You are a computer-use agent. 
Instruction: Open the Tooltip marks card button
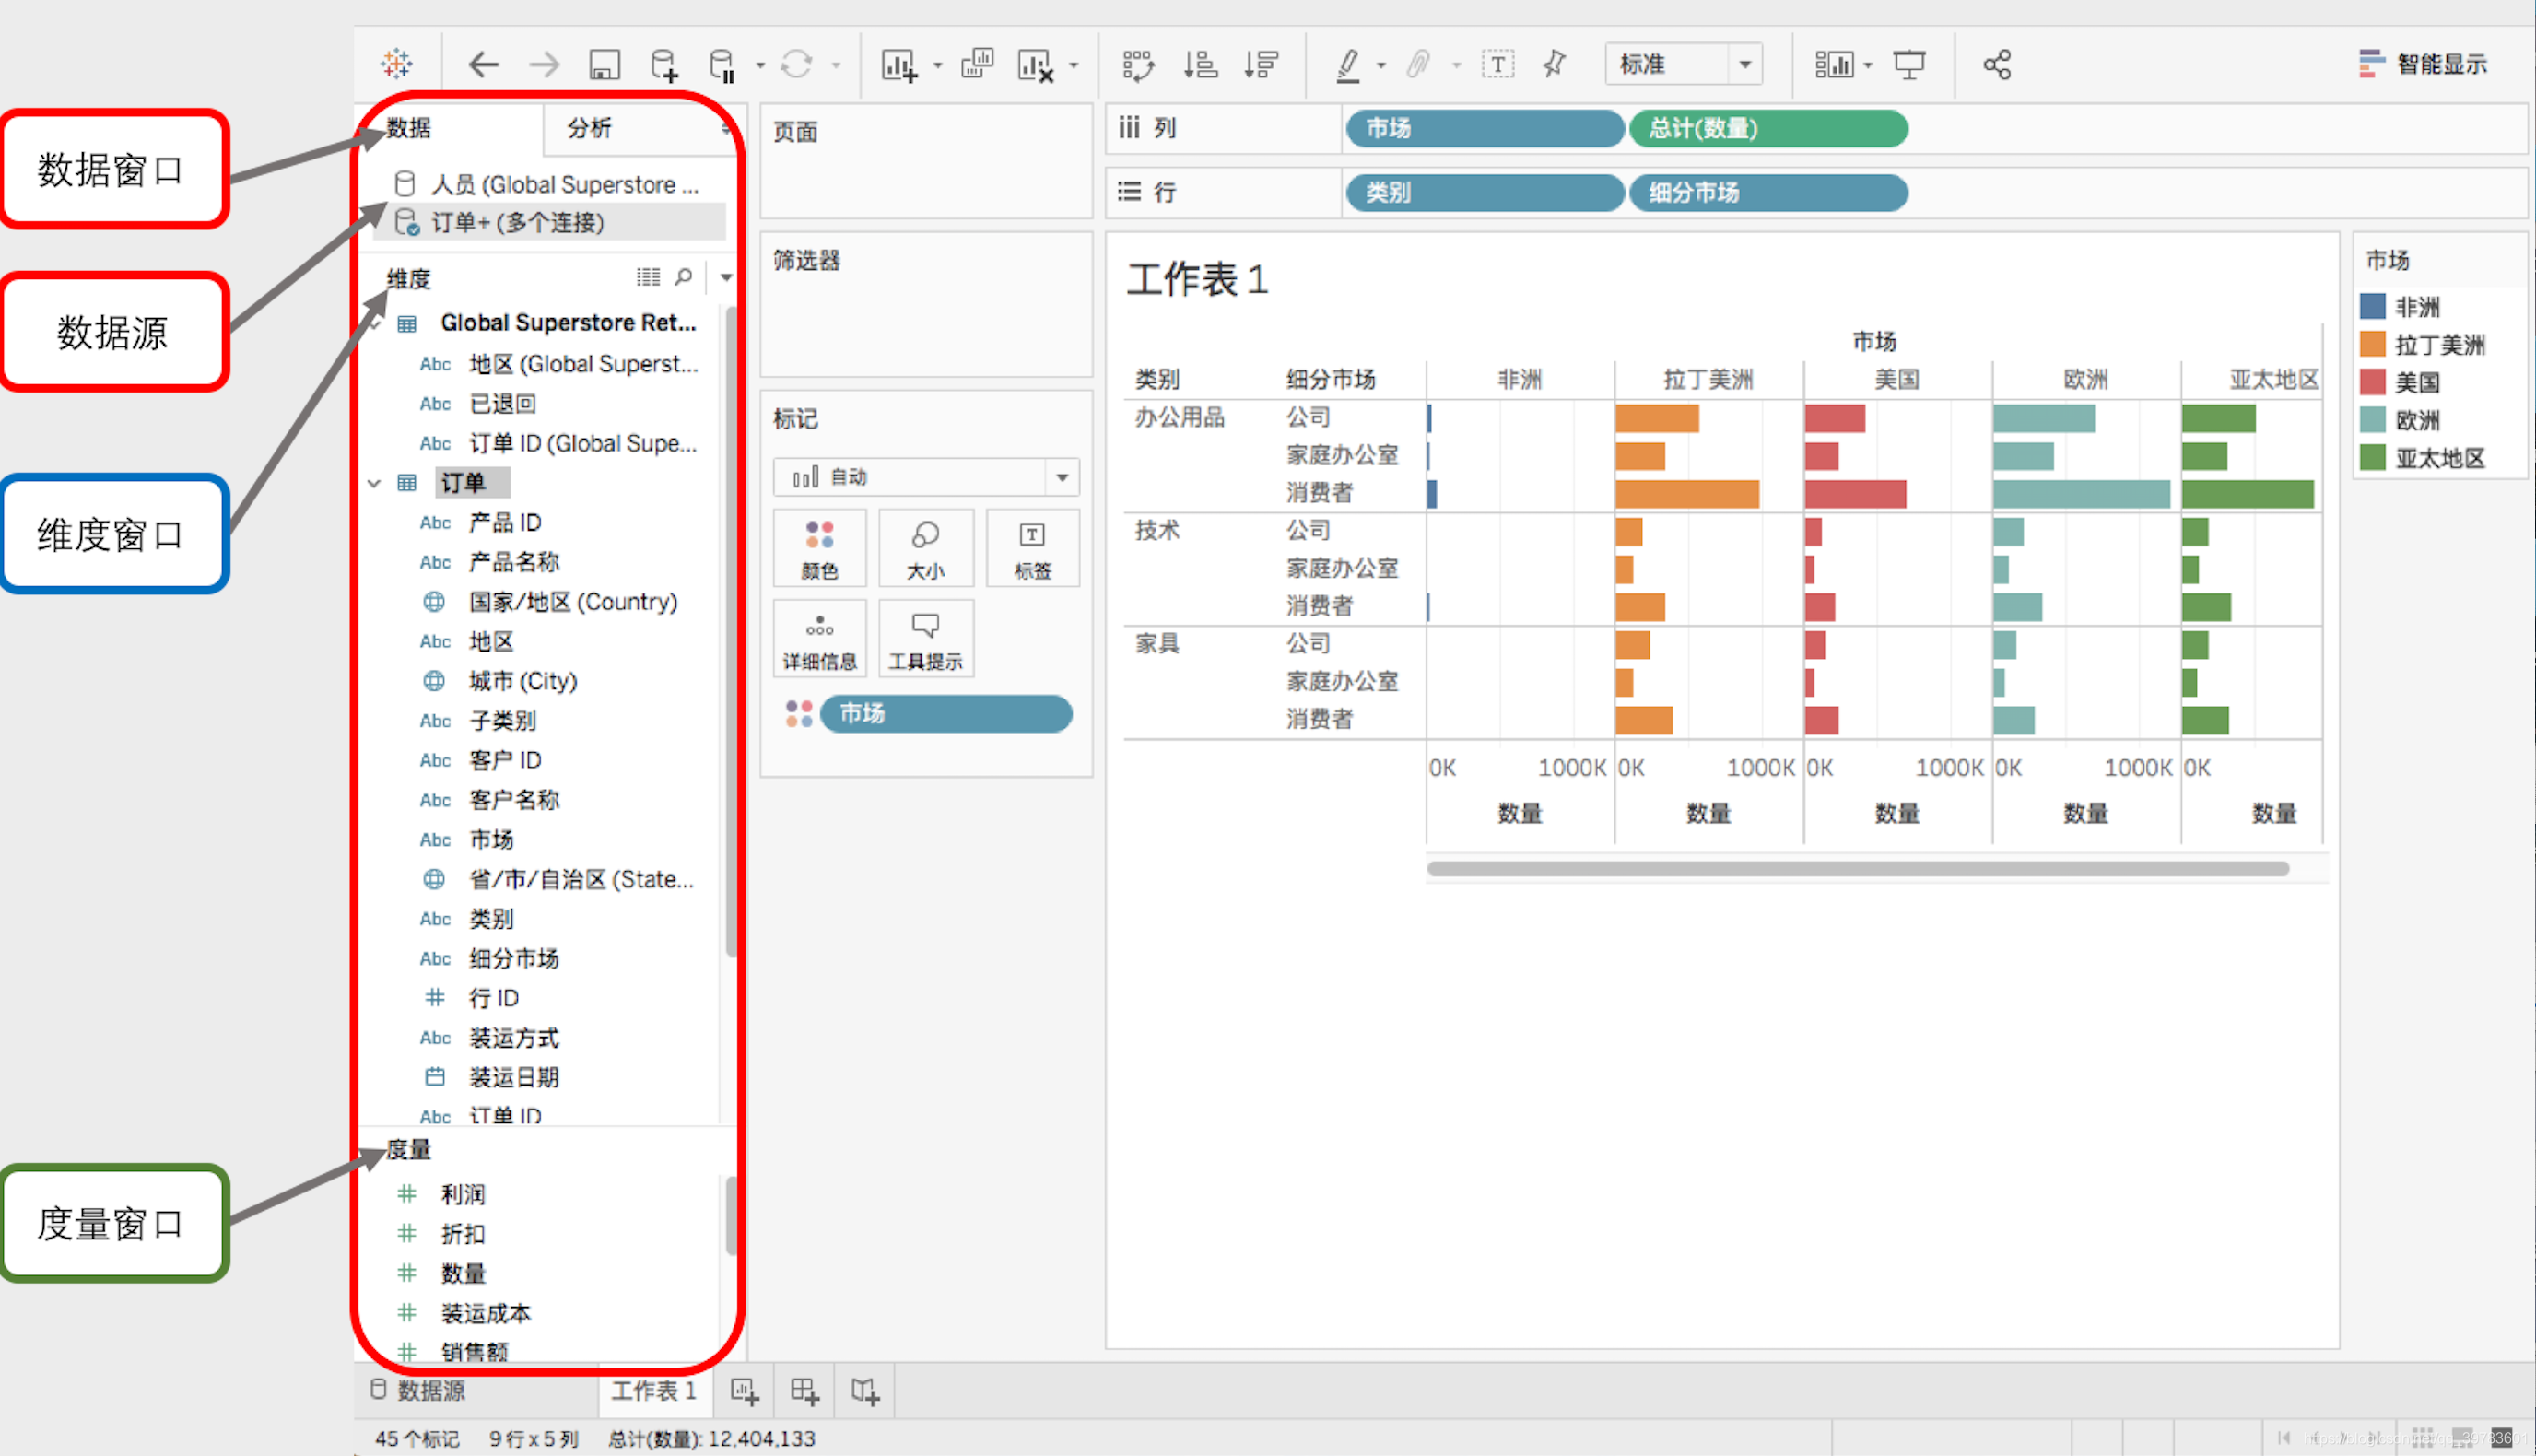(x=925, y=639)
